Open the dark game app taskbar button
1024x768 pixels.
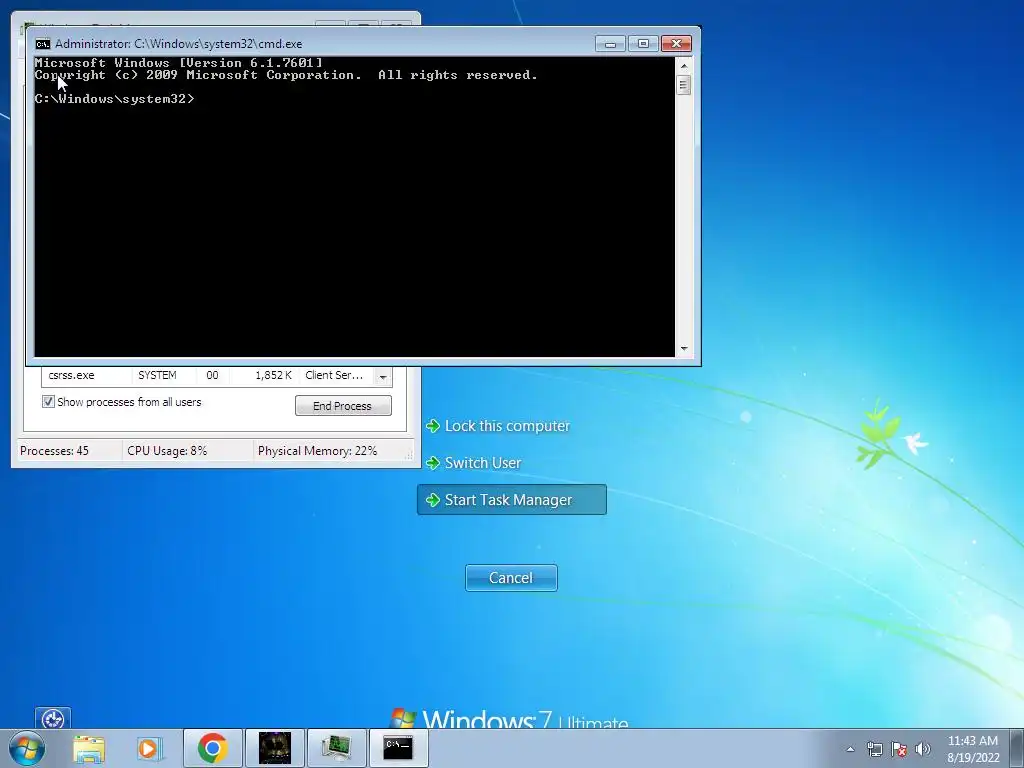click(x=275, y=748)
